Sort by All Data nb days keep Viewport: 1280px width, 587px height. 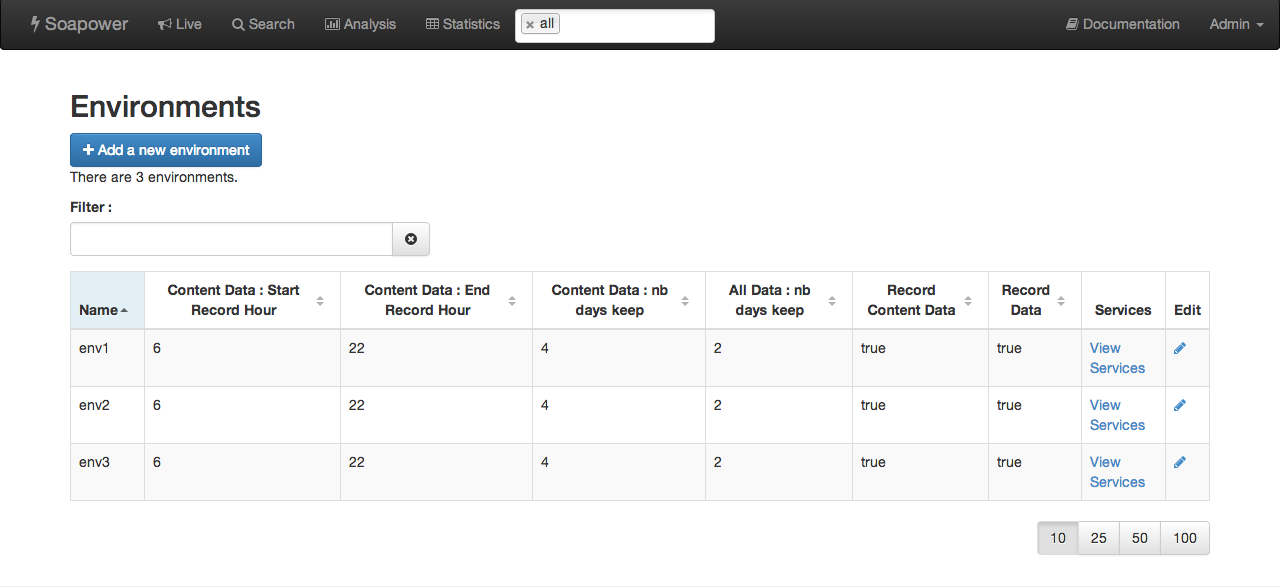point(779,300)
